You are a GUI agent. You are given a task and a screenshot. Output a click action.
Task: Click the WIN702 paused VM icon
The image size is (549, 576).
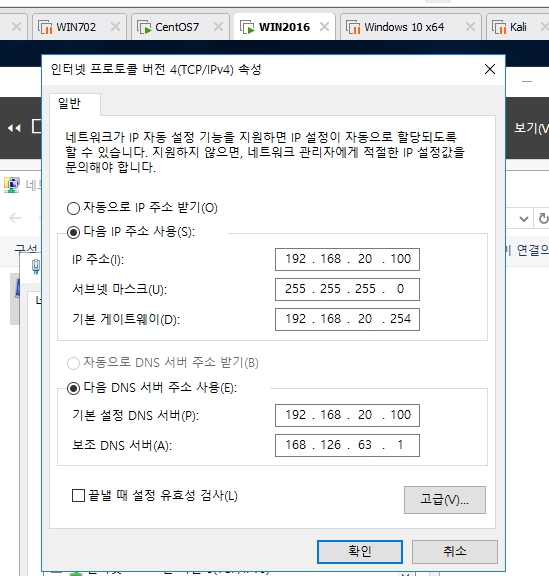tap(45, 27)
